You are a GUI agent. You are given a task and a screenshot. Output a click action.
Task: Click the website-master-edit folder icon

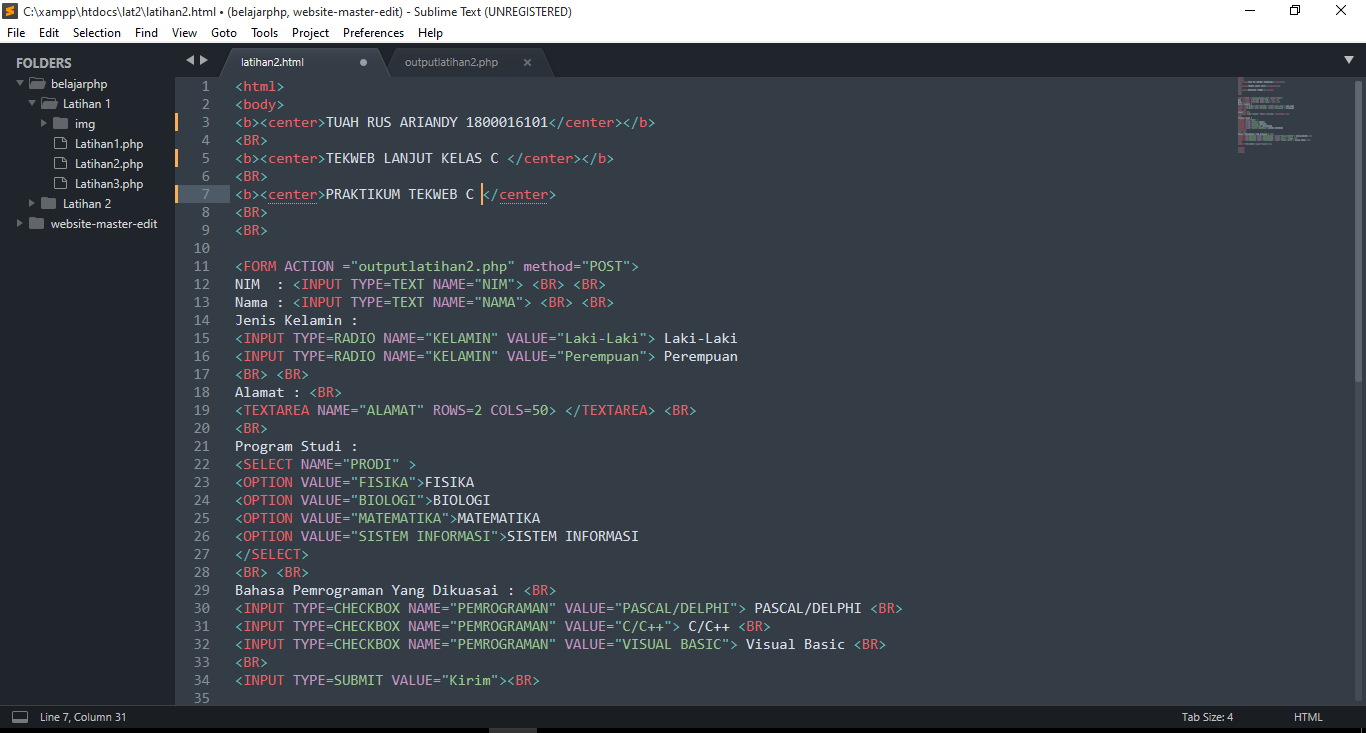point(36,224)
